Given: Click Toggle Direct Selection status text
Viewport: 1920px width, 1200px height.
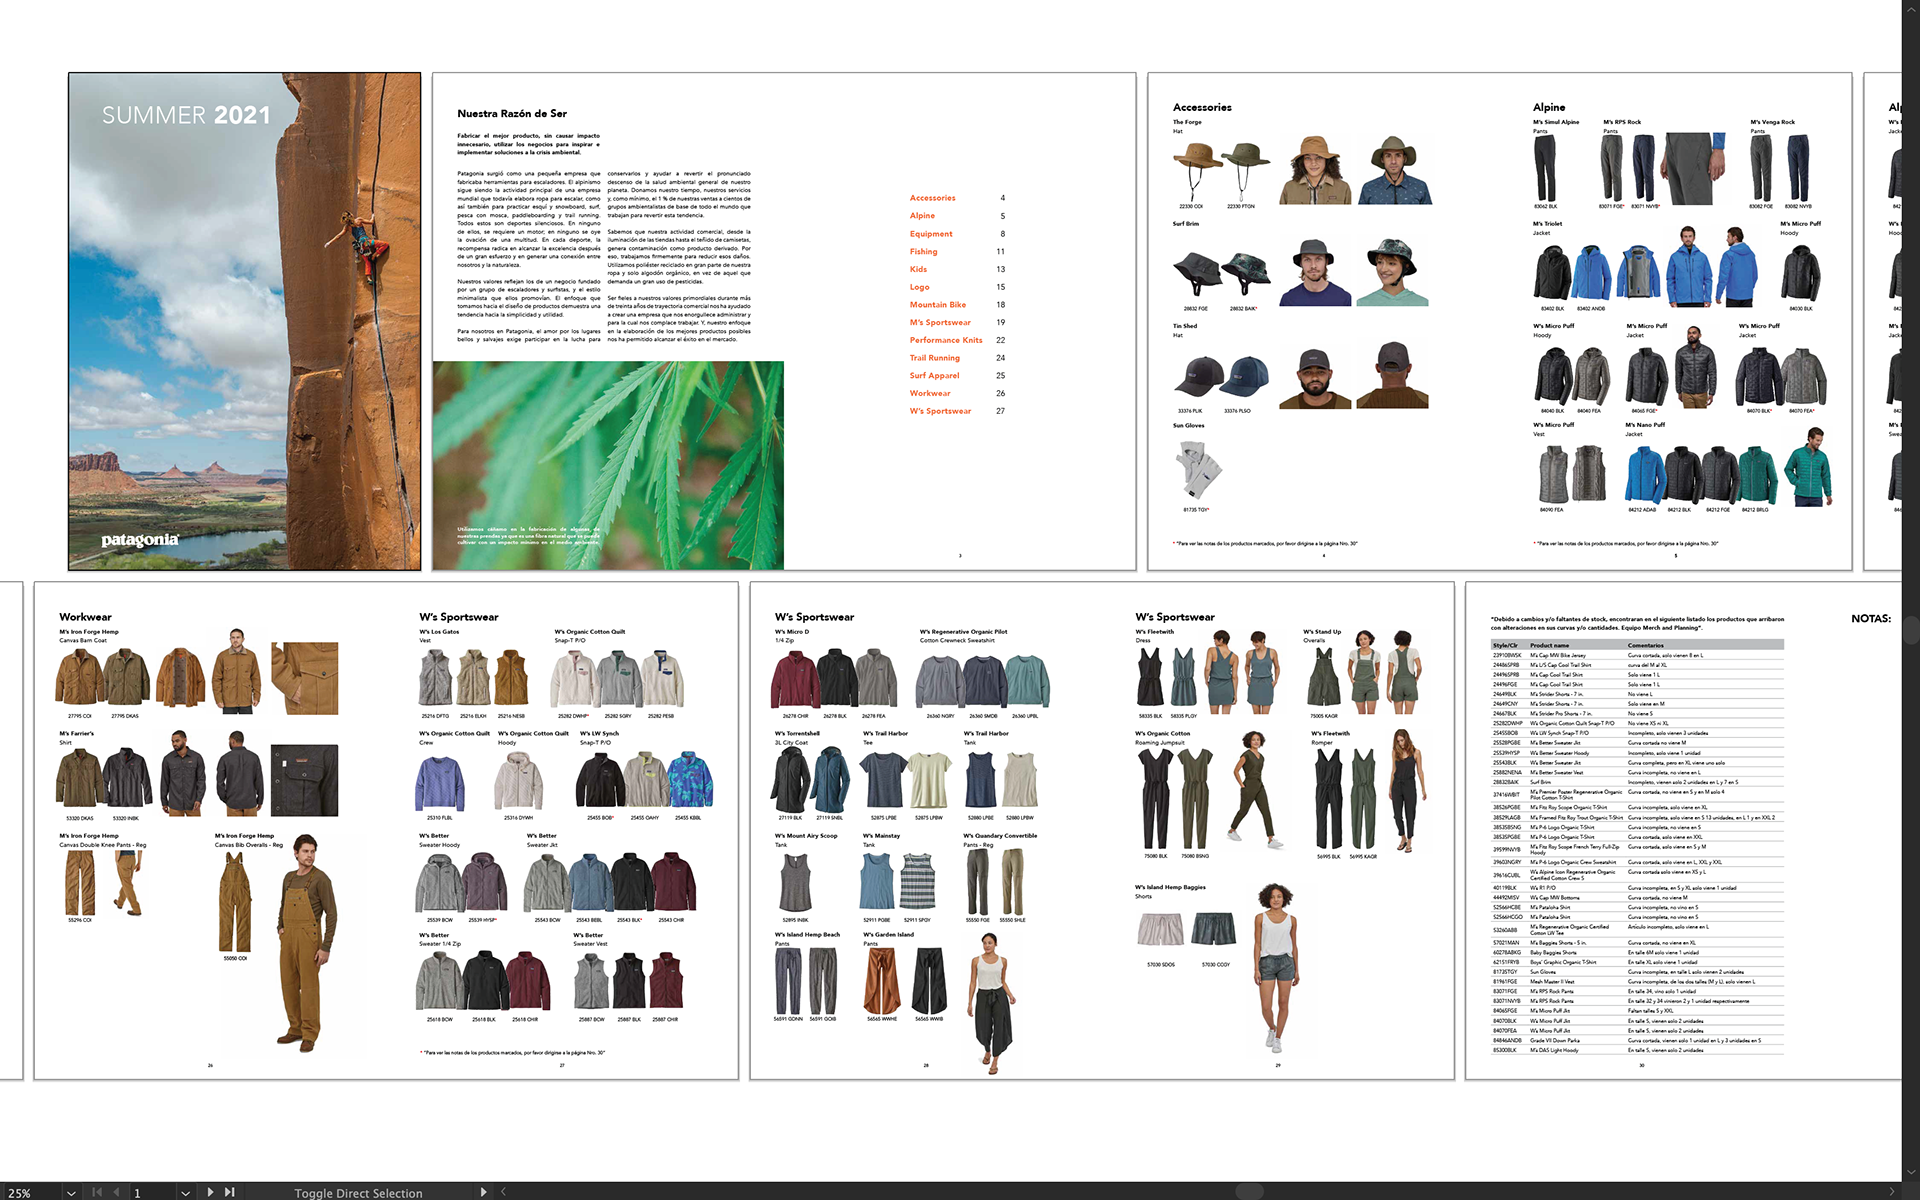Looking at the screenshot, I should coord(358,1193).
